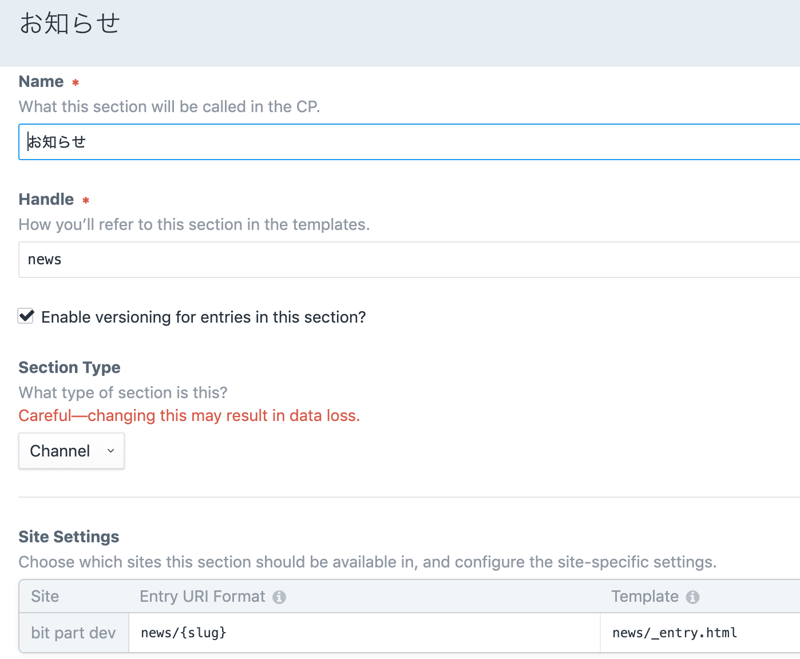Click the Template column header text
The height and width of the screenshot is (659, 800).
(x=645, y=596)
